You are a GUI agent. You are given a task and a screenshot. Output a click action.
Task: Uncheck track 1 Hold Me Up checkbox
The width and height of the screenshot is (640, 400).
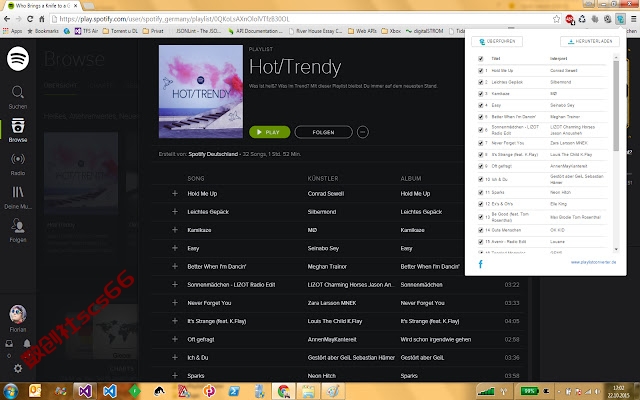point(480,71)
